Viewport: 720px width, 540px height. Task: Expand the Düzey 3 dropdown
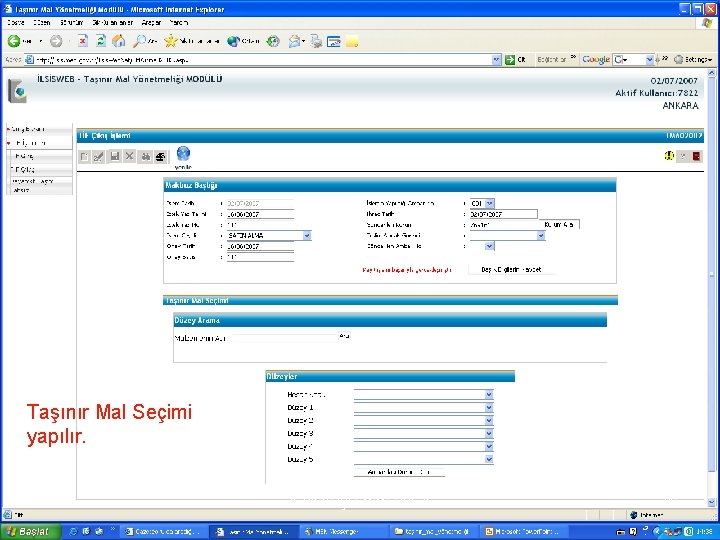tap(489, 433)
